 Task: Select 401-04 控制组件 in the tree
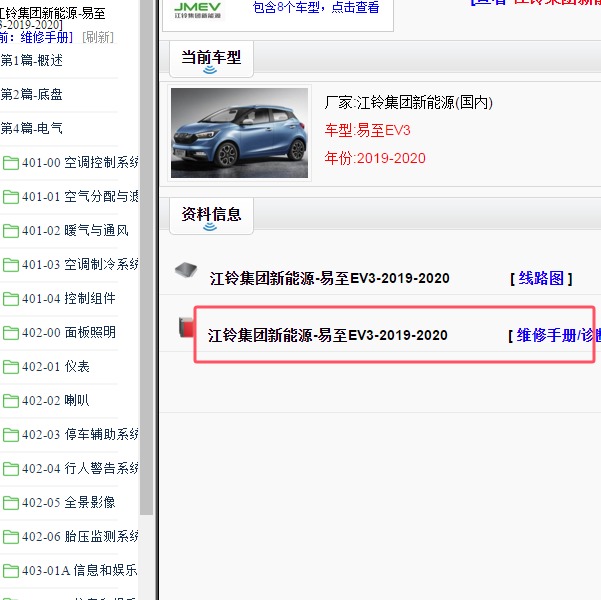coord(69,298)
